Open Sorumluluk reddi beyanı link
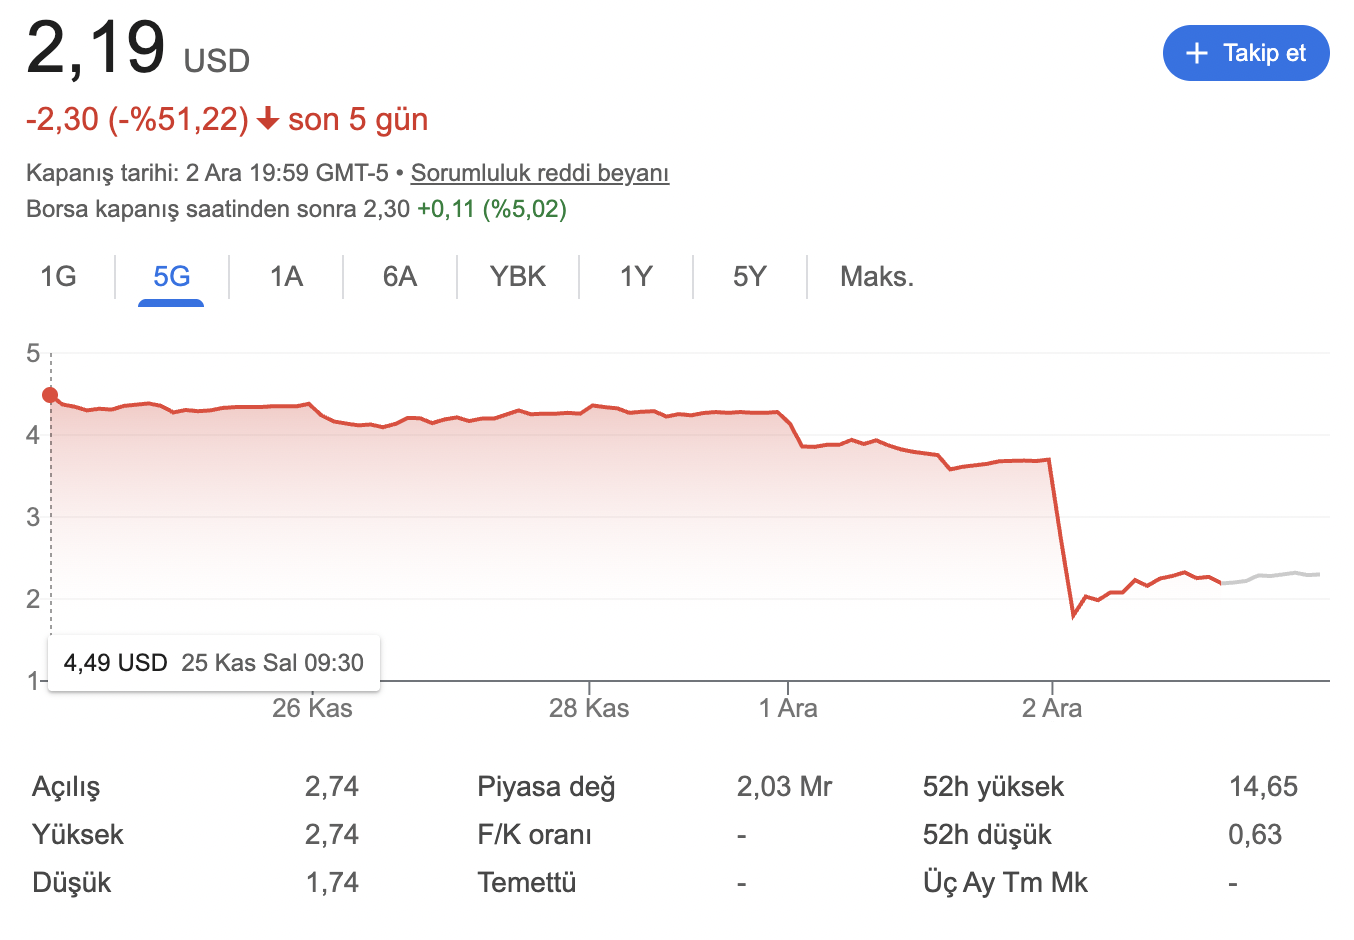The width and height of the screenshot is (1354, 940). click(x=540, y=173)
